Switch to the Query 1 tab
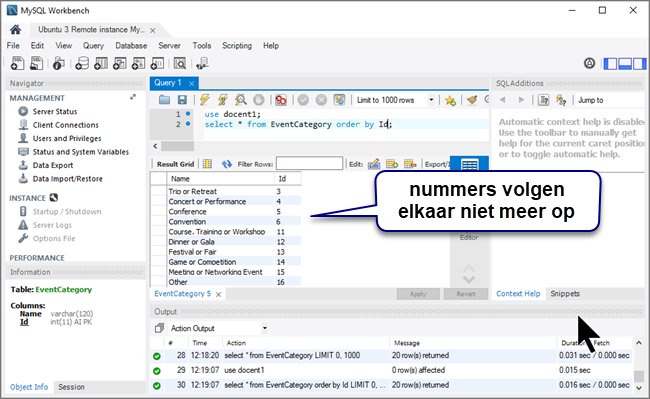This screenshot has height=399, width=650. (x=168, y=83)
